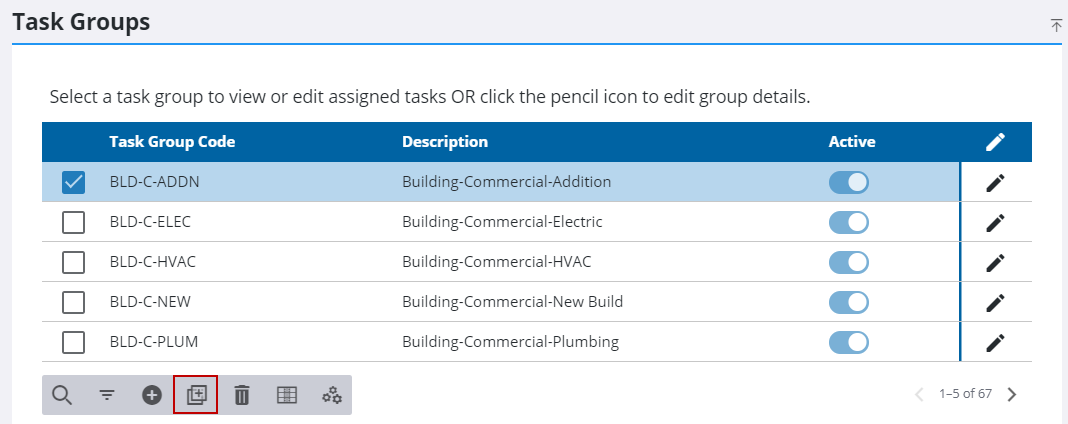Image resolution: width=1068 pixels, height=424 pixels.
Task: Edit BLD-C-PLUM details with pencil icon
Action: click(x=994, y=342)
